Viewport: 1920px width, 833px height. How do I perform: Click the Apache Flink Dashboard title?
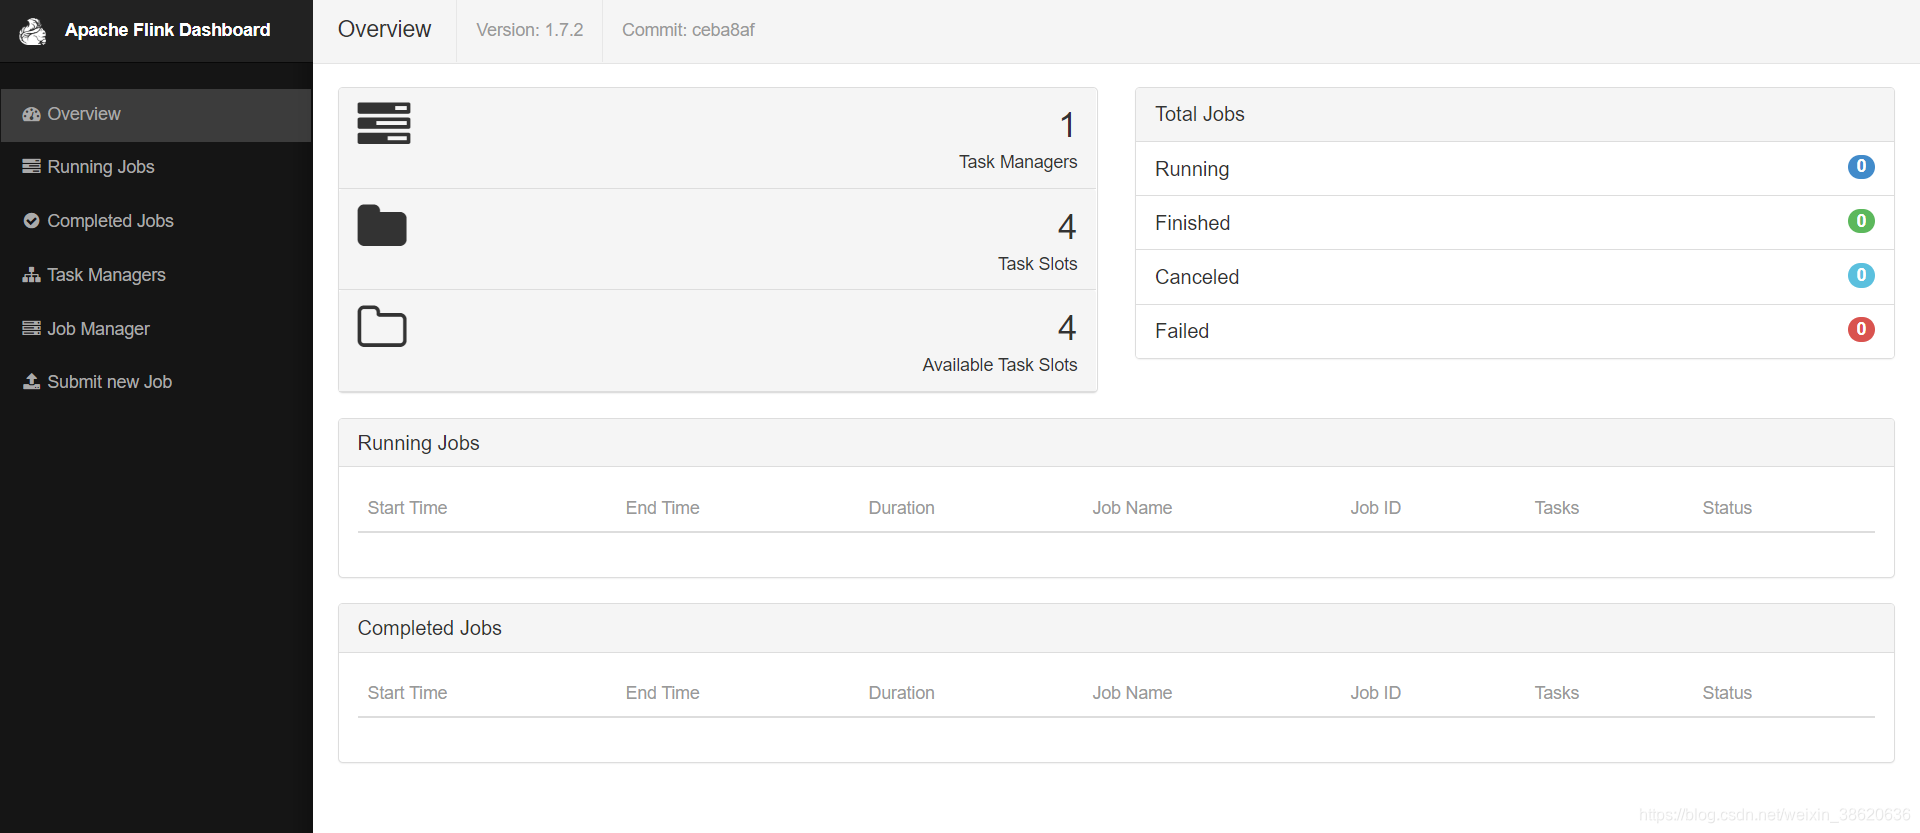coord(168,30)
